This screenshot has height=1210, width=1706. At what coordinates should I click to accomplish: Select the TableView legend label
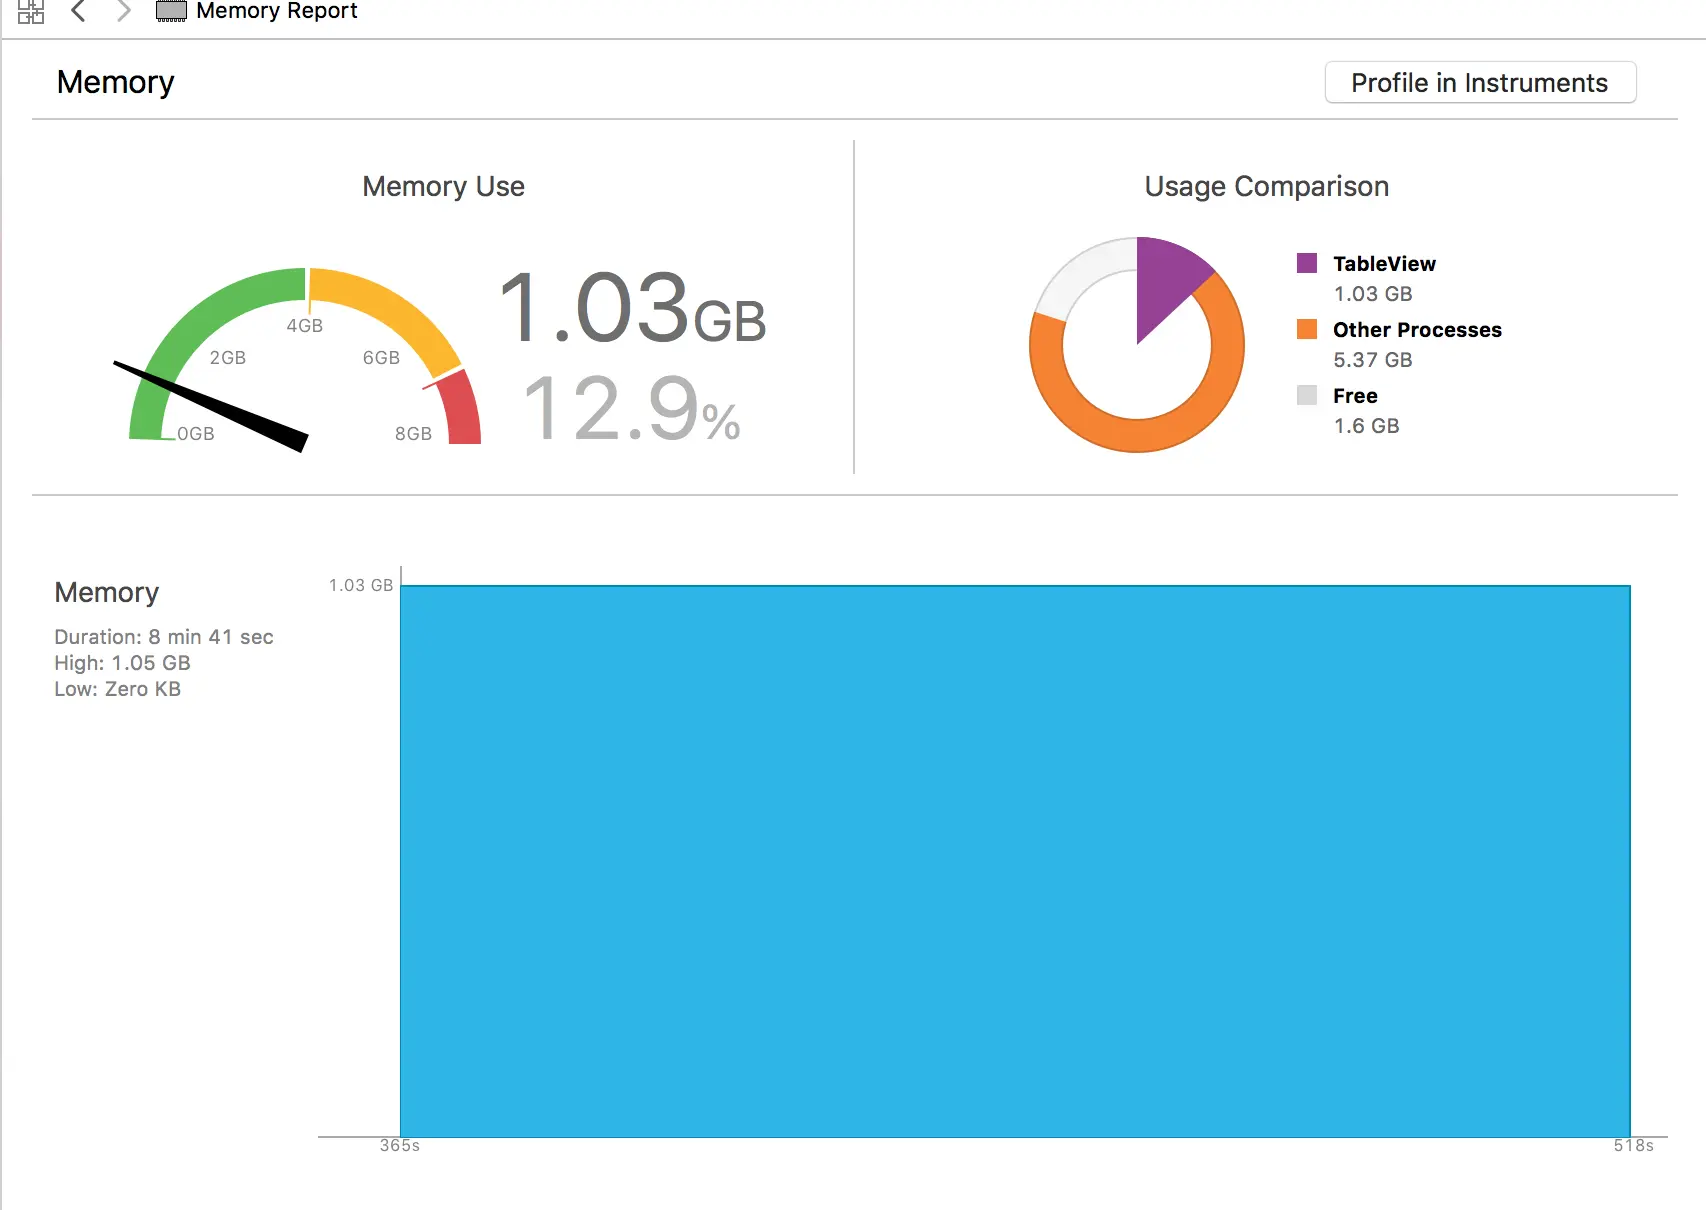coord(1384,264)
